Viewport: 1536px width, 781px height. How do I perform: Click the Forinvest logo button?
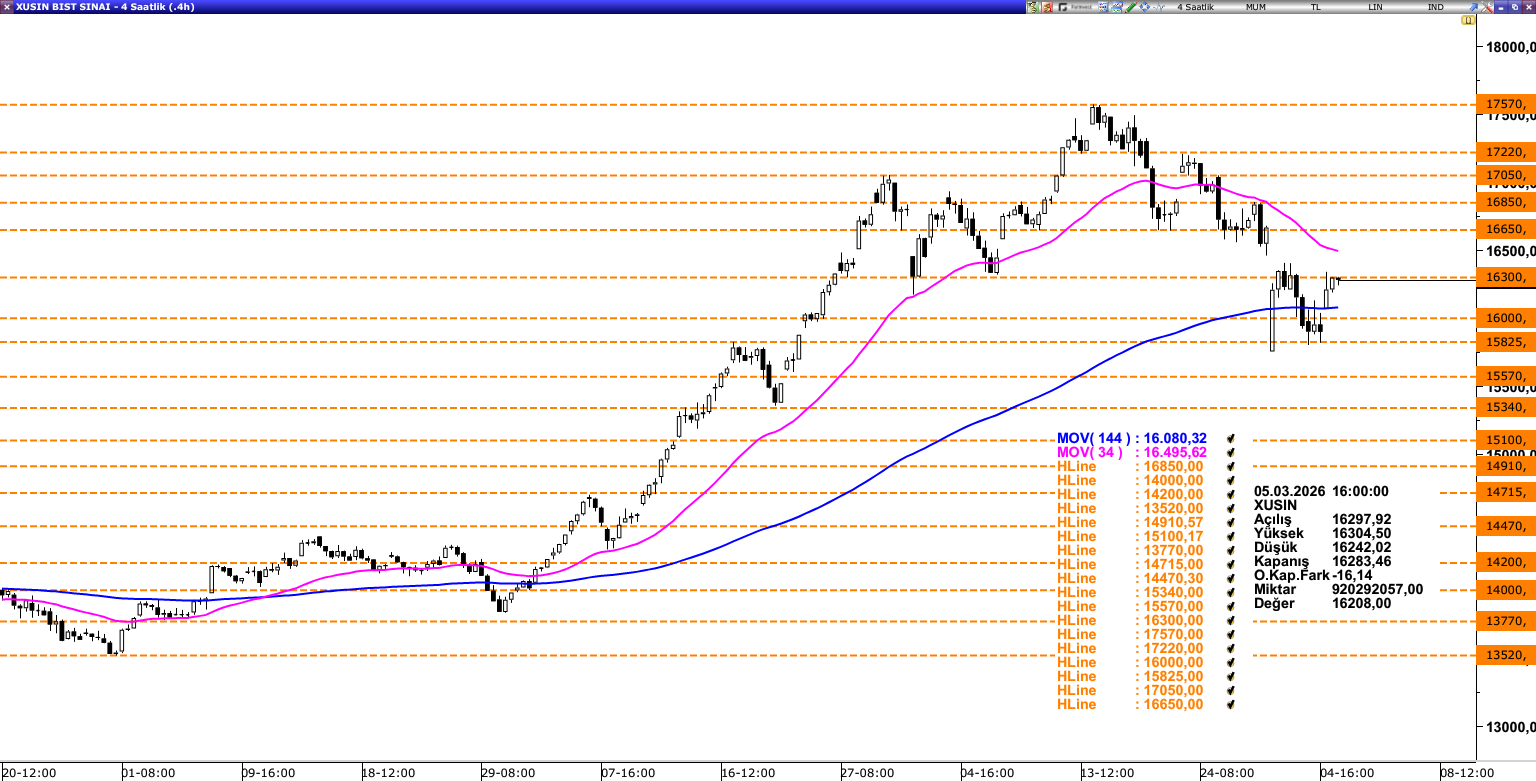coord(1076,7)
